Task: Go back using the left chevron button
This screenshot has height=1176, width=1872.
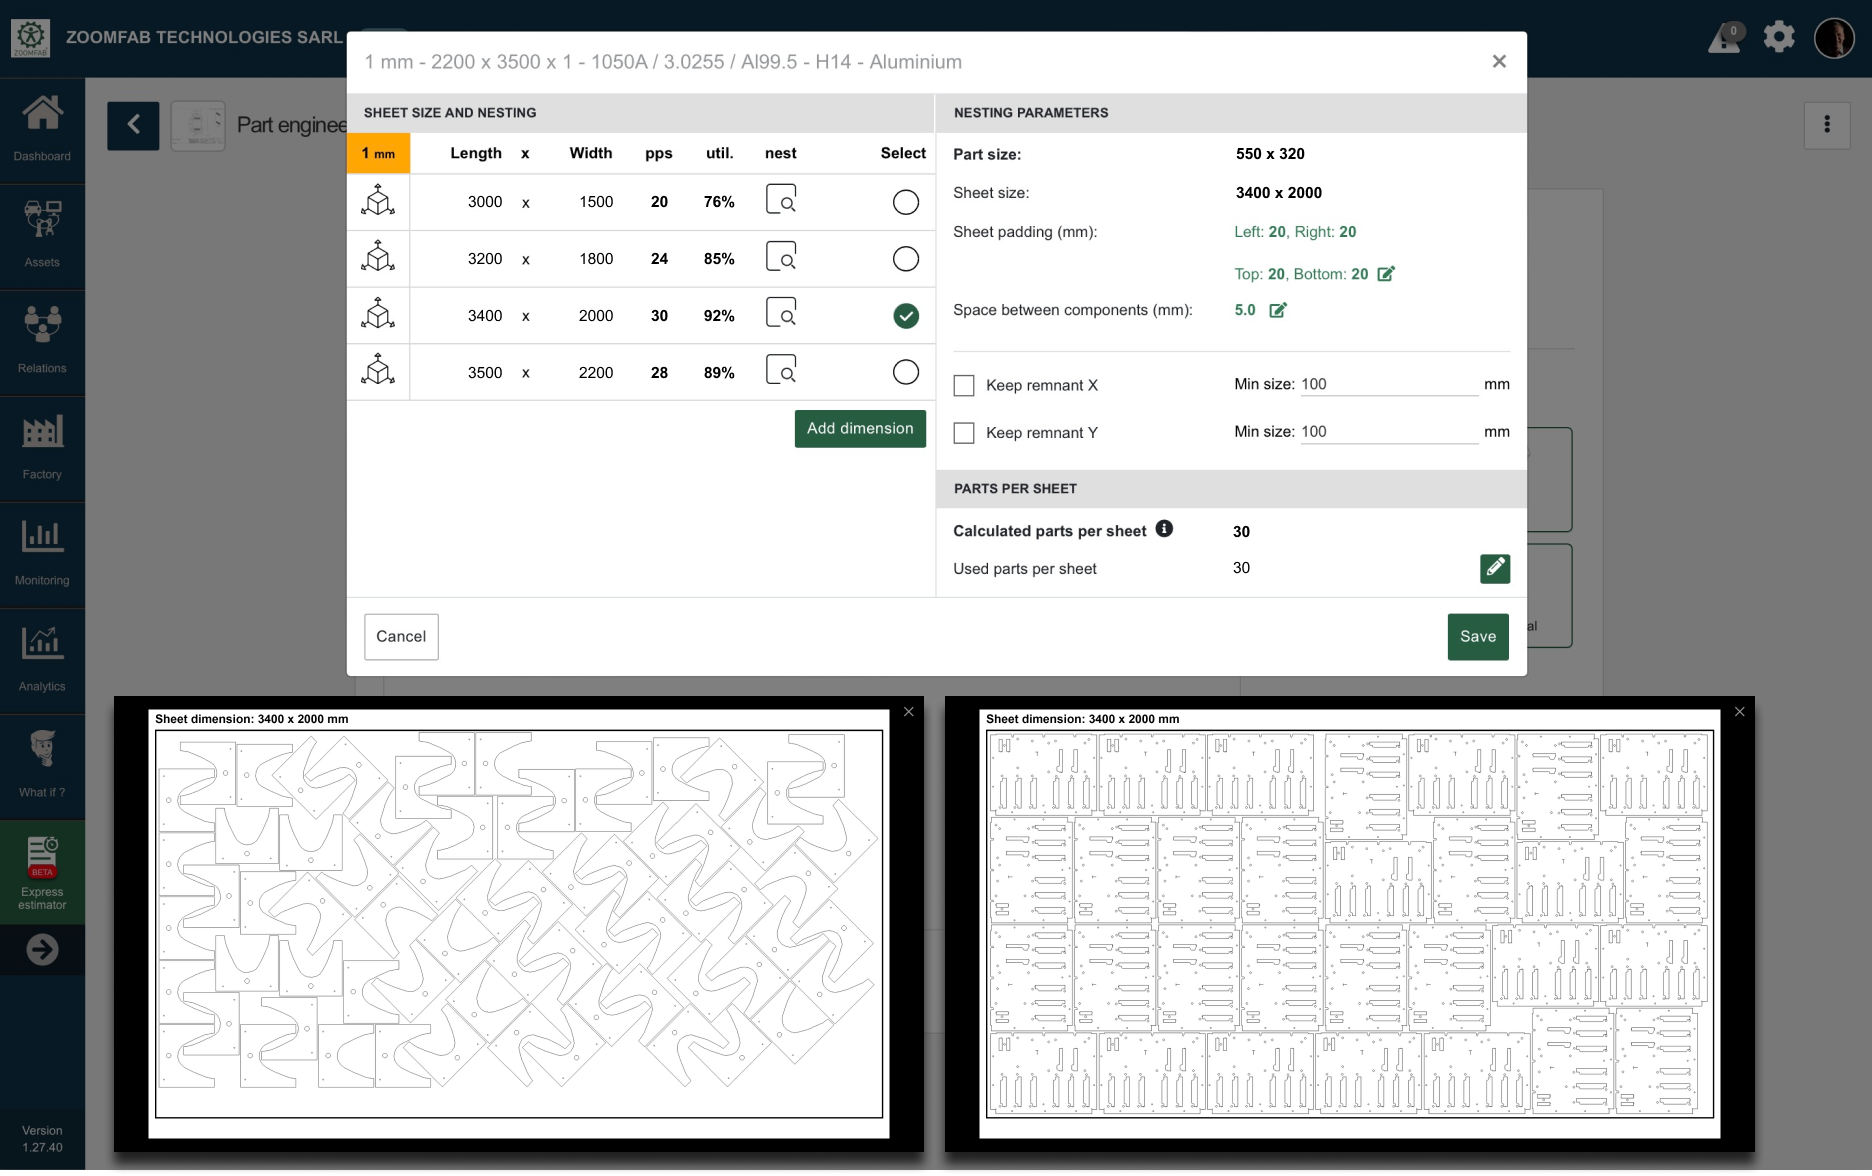Action: tap(133, 125)
